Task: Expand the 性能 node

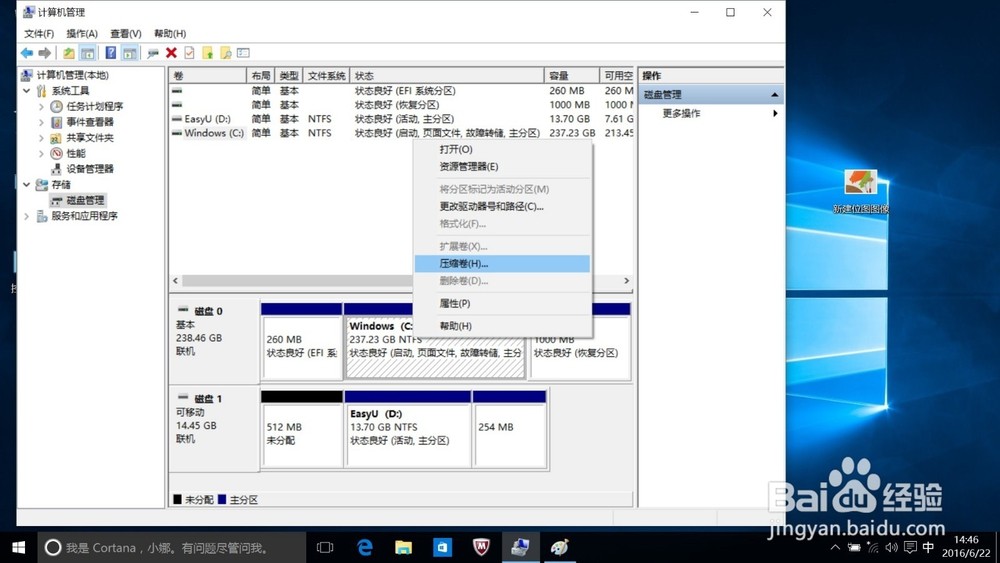Action: 41,153
